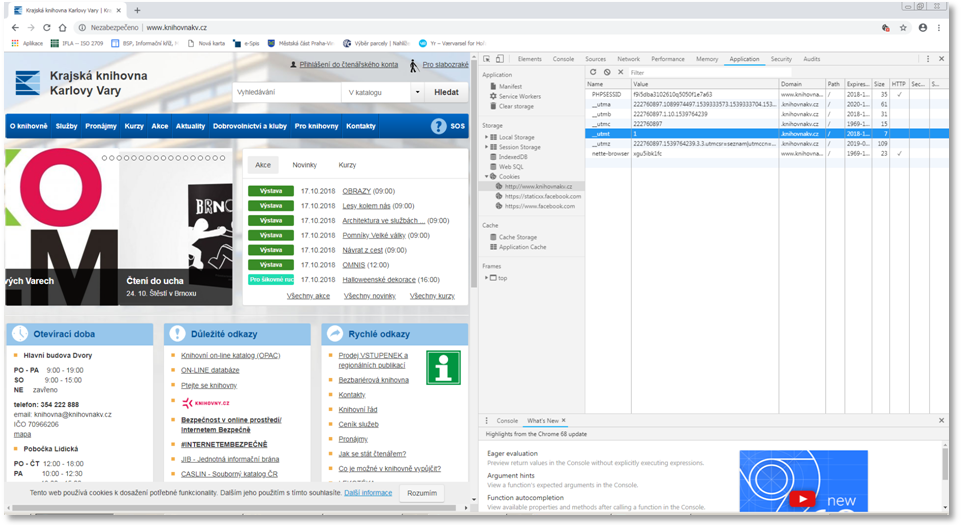Click the Krajská knihovna logo

pyautogui.click(x=28, y=83)
